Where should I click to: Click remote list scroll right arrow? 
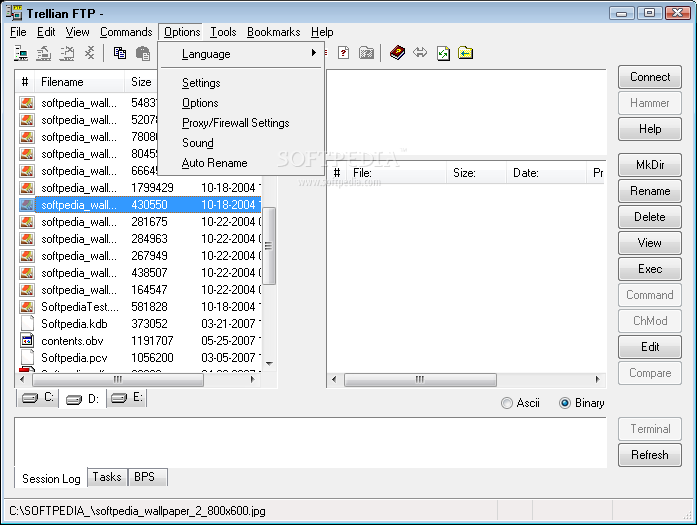(598, 380)
